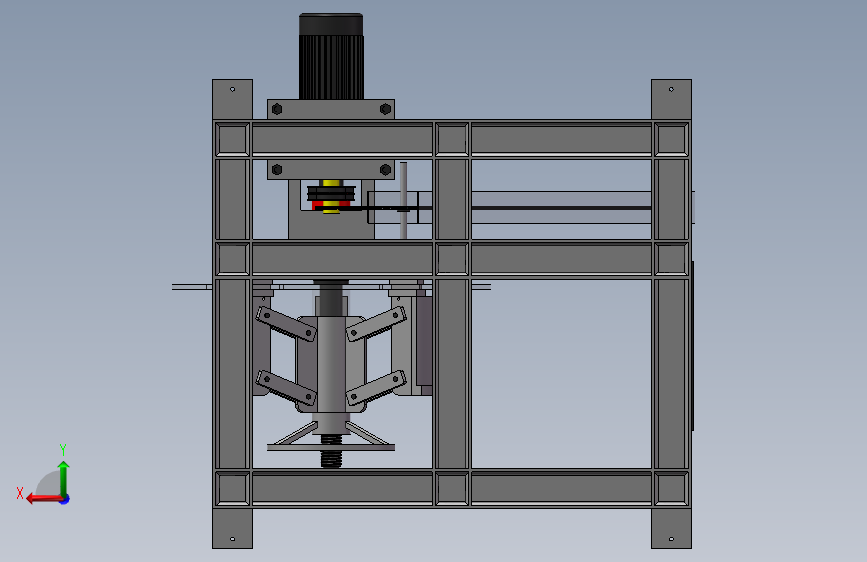Viewport: 867px width, 562px height.
Task: Select the threaded screw at the mechanism bottom
Action: (331, 459)
